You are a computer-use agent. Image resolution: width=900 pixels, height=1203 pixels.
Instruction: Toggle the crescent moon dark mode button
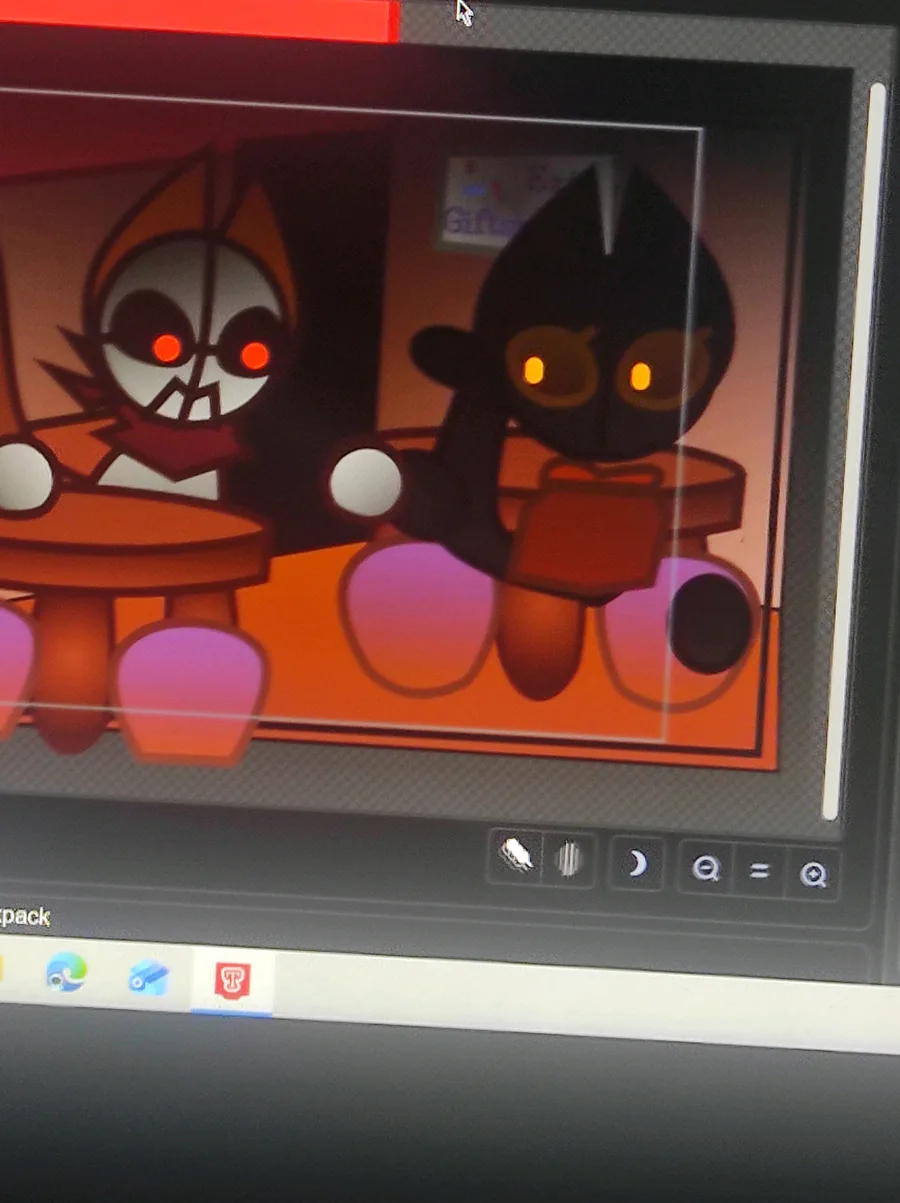636,863
